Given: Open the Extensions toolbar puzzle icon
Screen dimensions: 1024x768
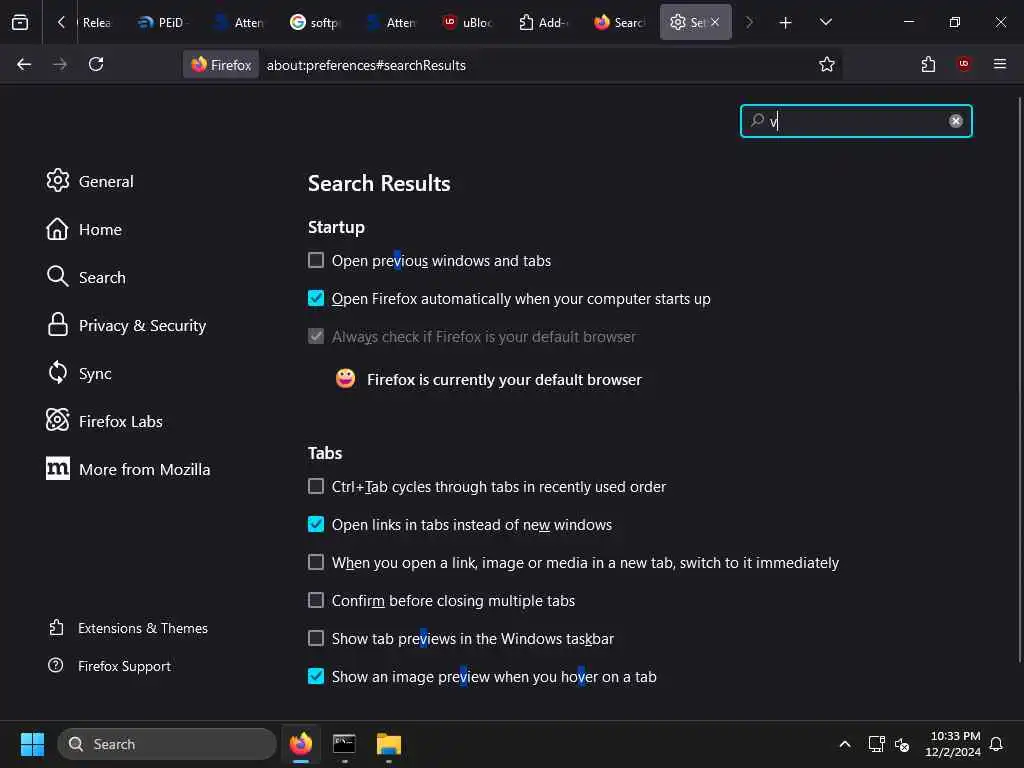Looking at the screenshot, I should tap(928, 64).
